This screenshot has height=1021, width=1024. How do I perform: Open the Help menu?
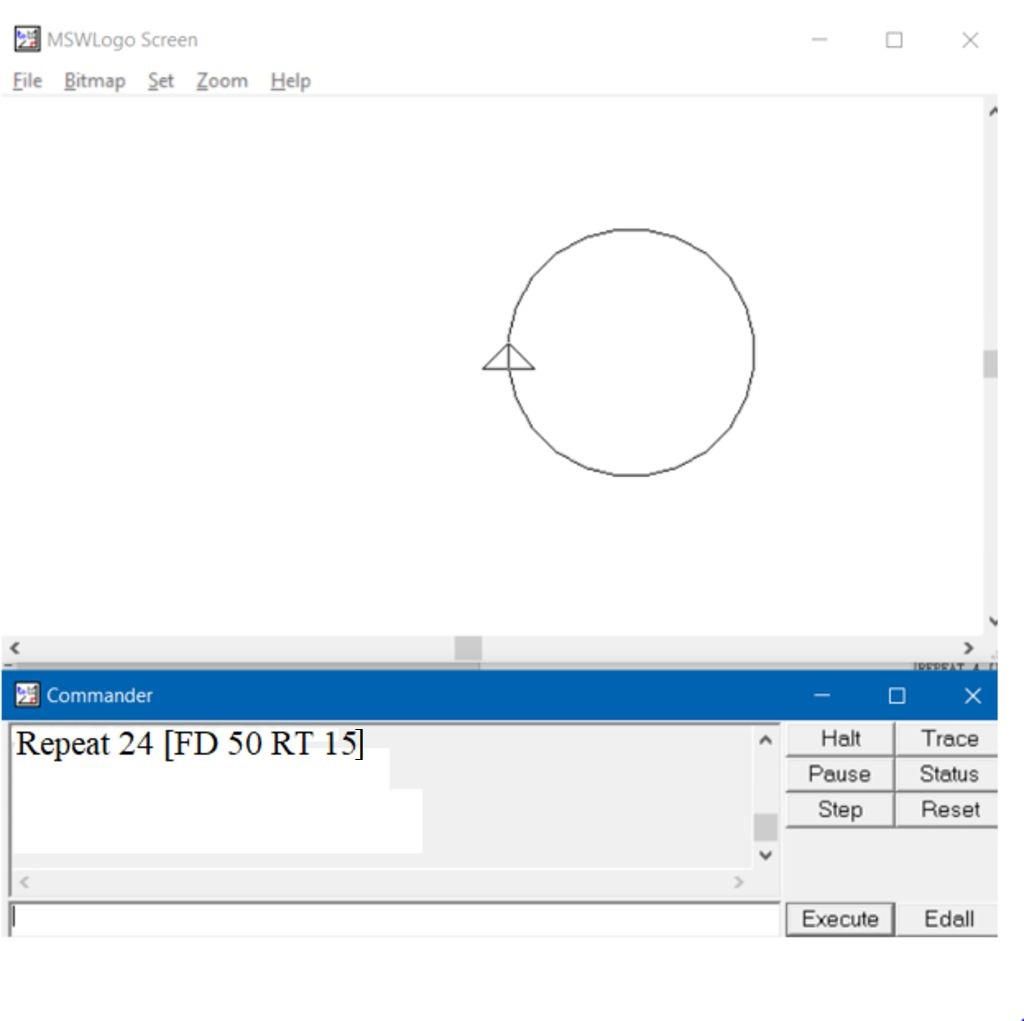[x=291, y=81]
